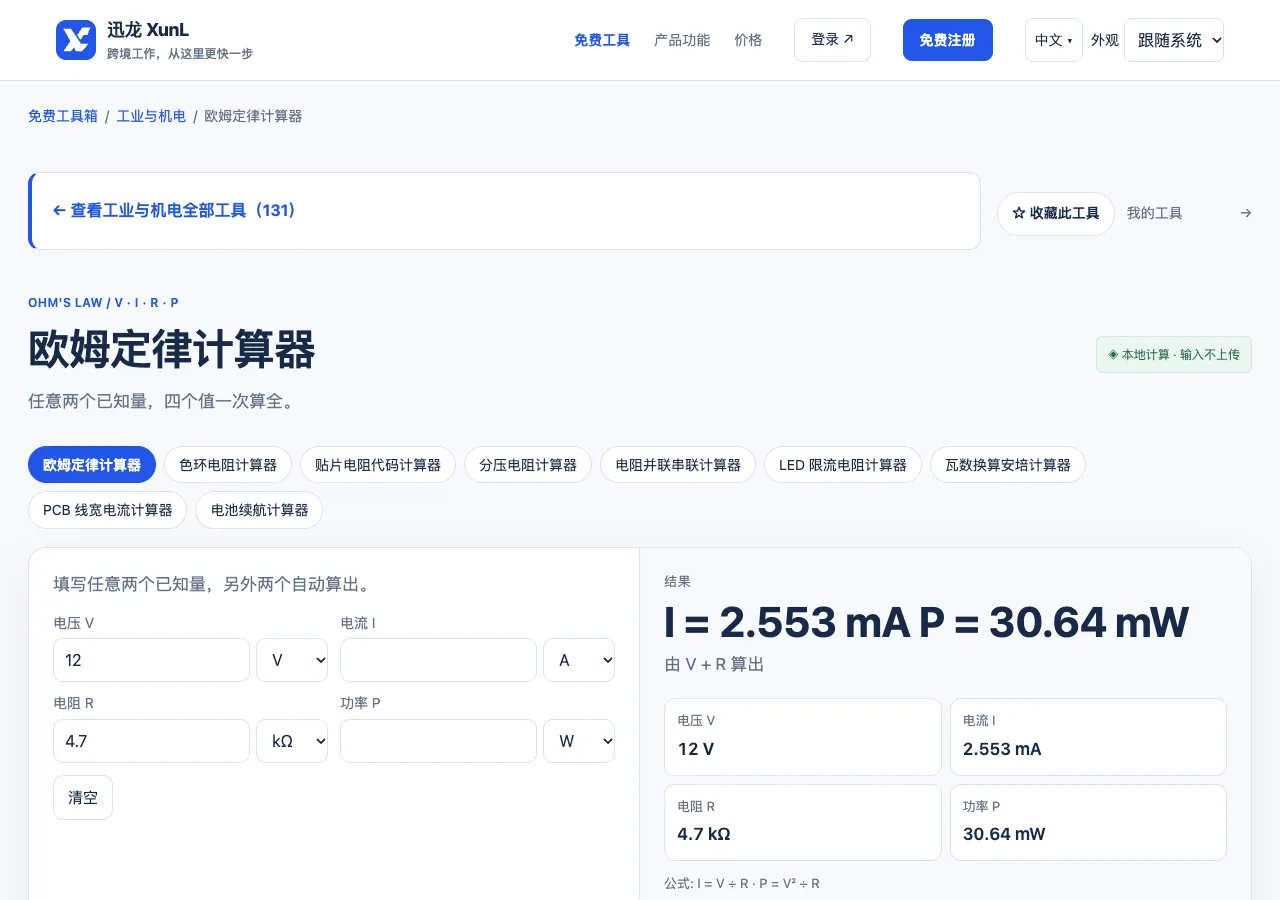Follow the 免费工具箱 breadcrumb link
Screen dimensions: 1280x900
63,116
